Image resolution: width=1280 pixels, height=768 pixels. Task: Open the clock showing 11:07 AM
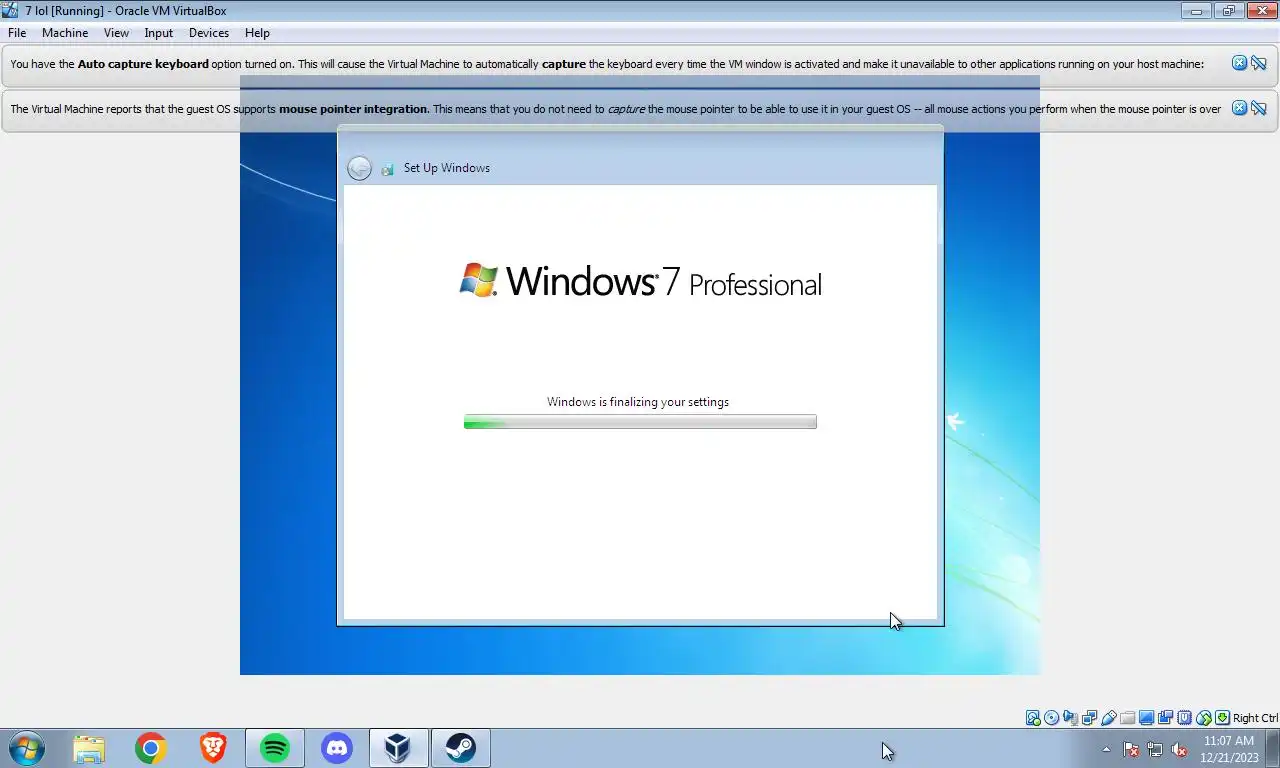[x=1229, y=749]
